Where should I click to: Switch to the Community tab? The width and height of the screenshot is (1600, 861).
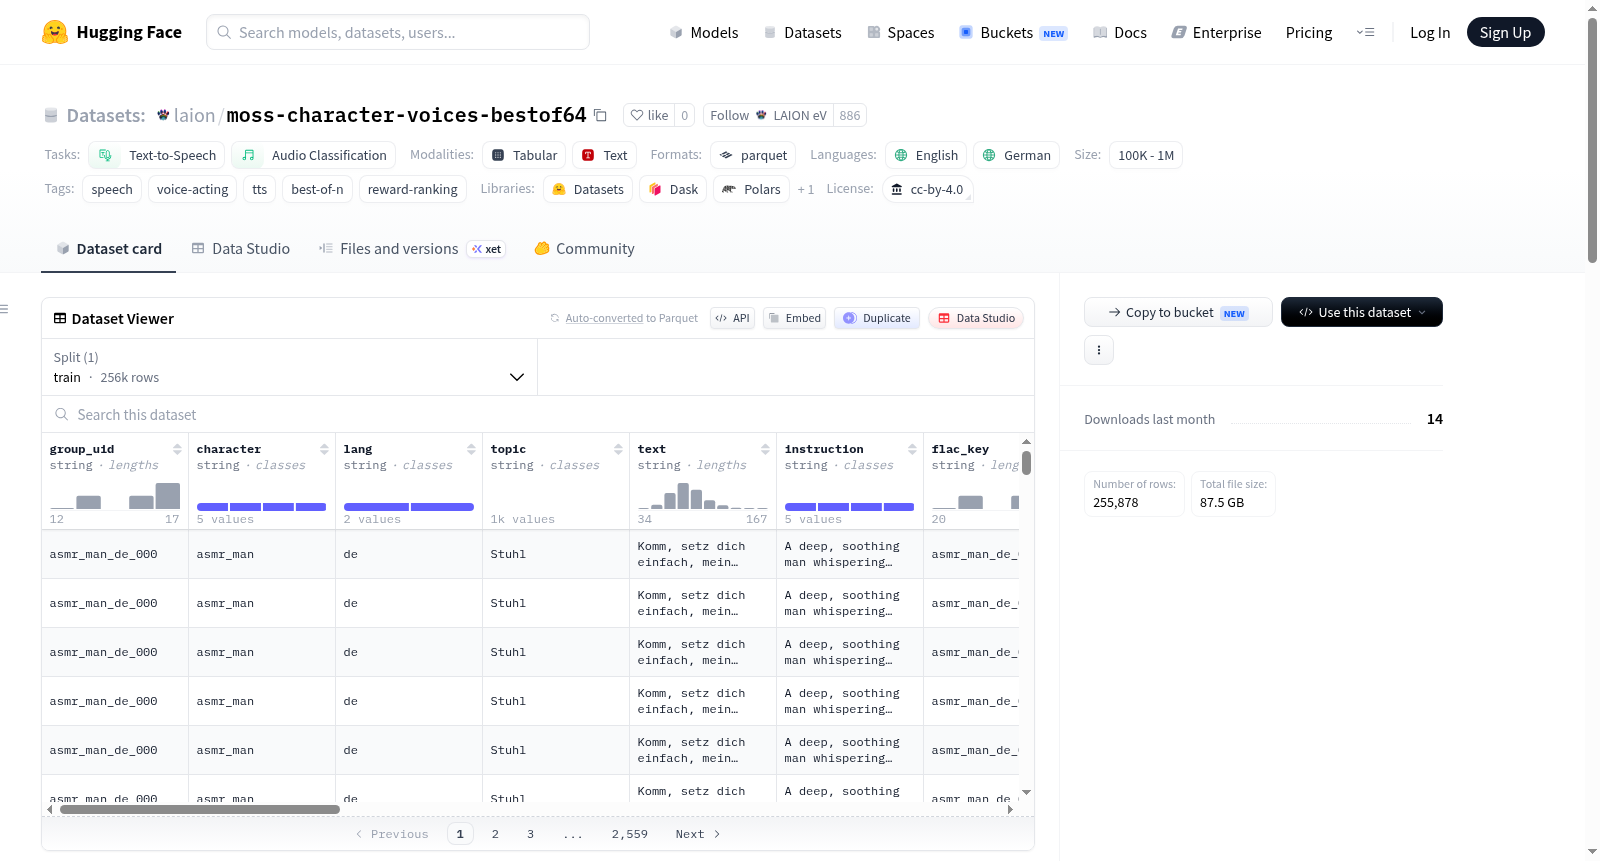584,249
